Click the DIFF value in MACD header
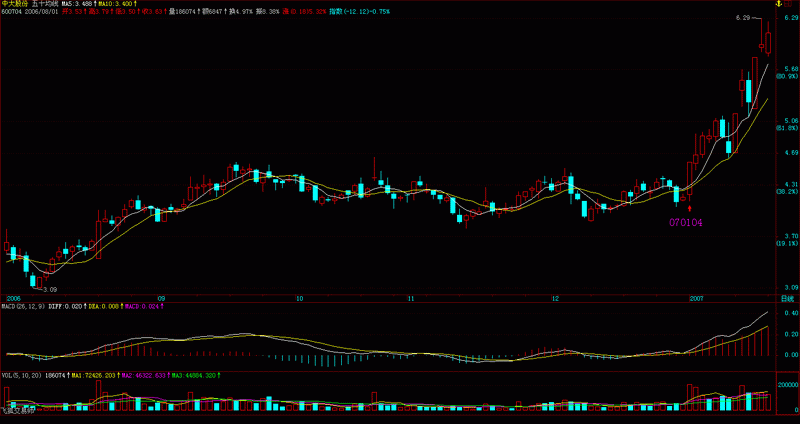Image resolution: width=800 pixels, height=424 pixels. tap(67, 306)
